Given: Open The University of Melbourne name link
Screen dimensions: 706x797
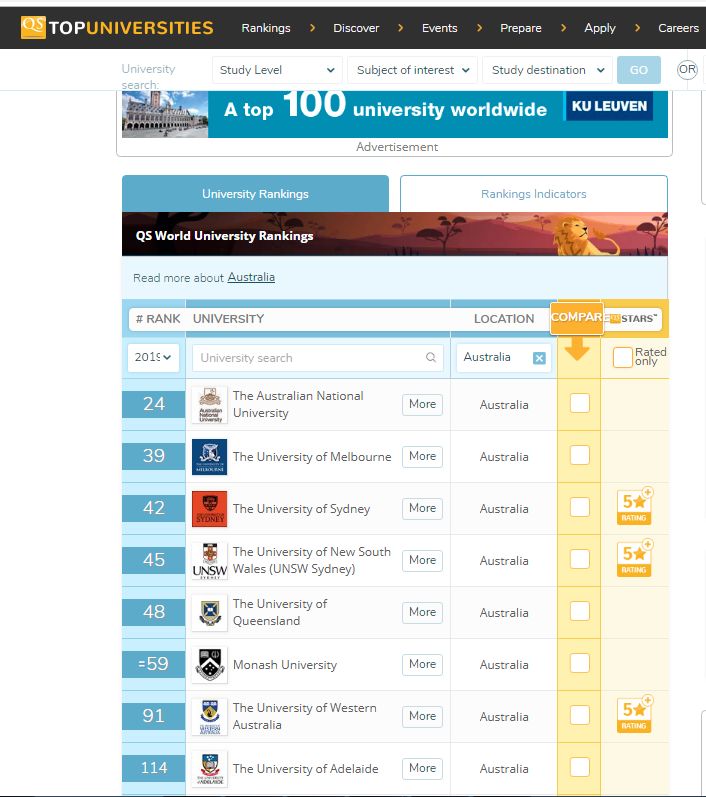Looking at the screenshot, I should 312,456.
